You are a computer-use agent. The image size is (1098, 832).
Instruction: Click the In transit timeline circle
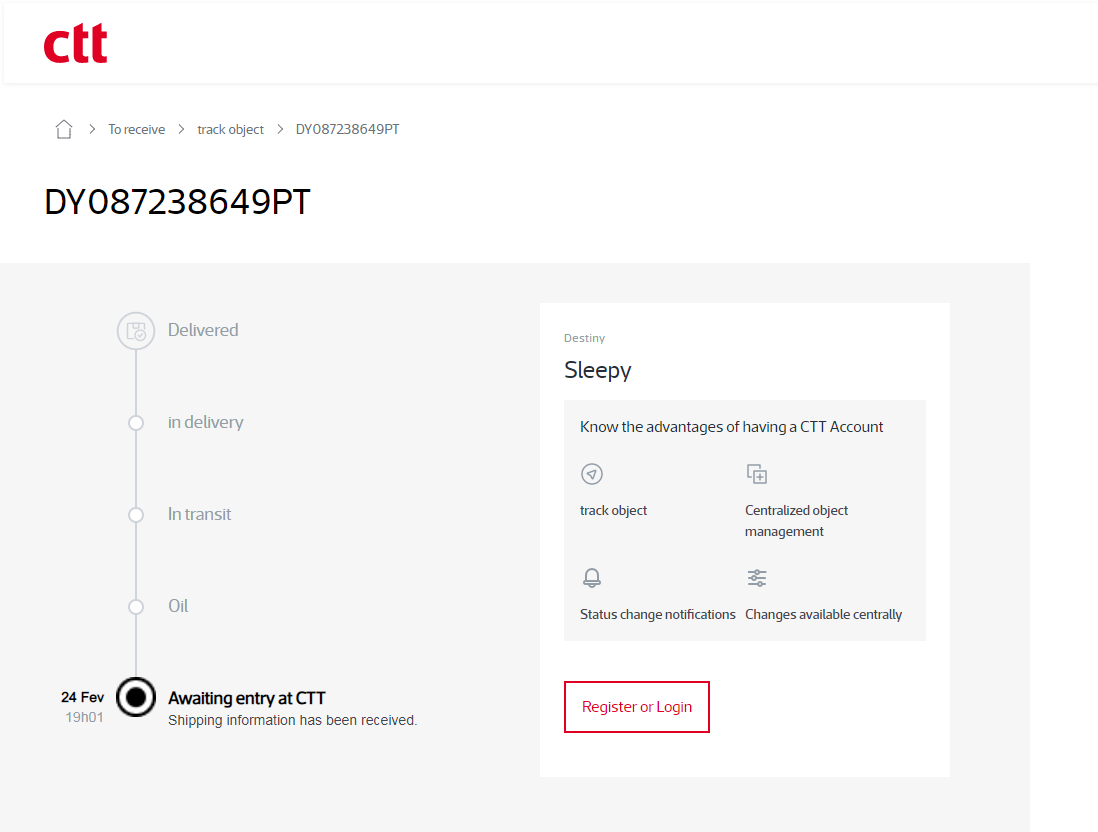tap(136, 515)
